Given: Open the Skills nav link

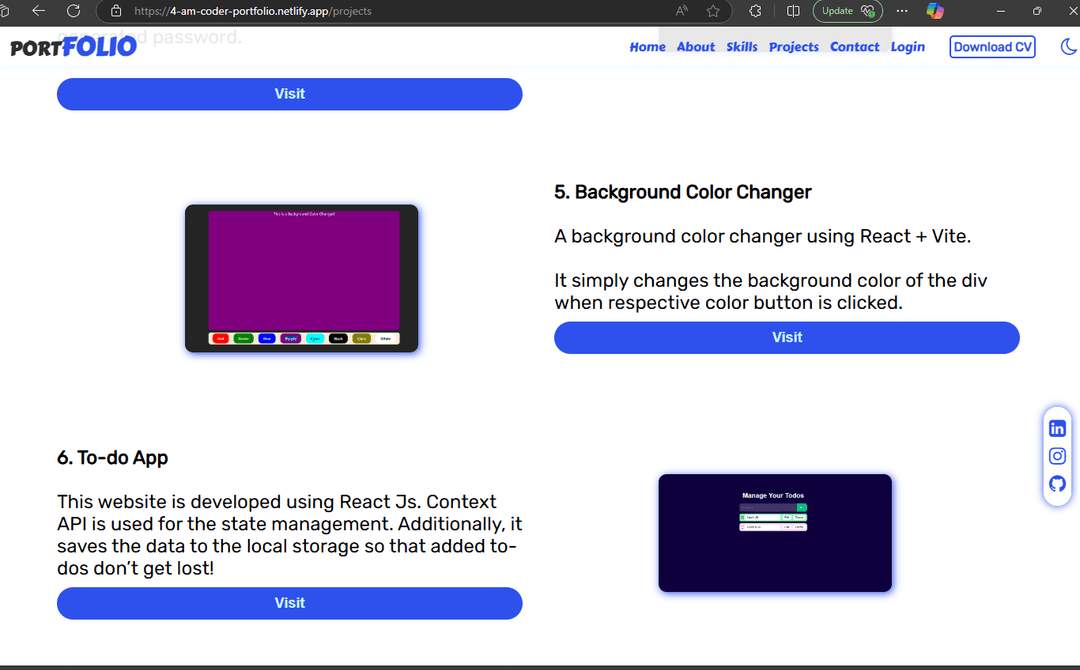Looking at the screenshot, I should (x=742, y=47).
